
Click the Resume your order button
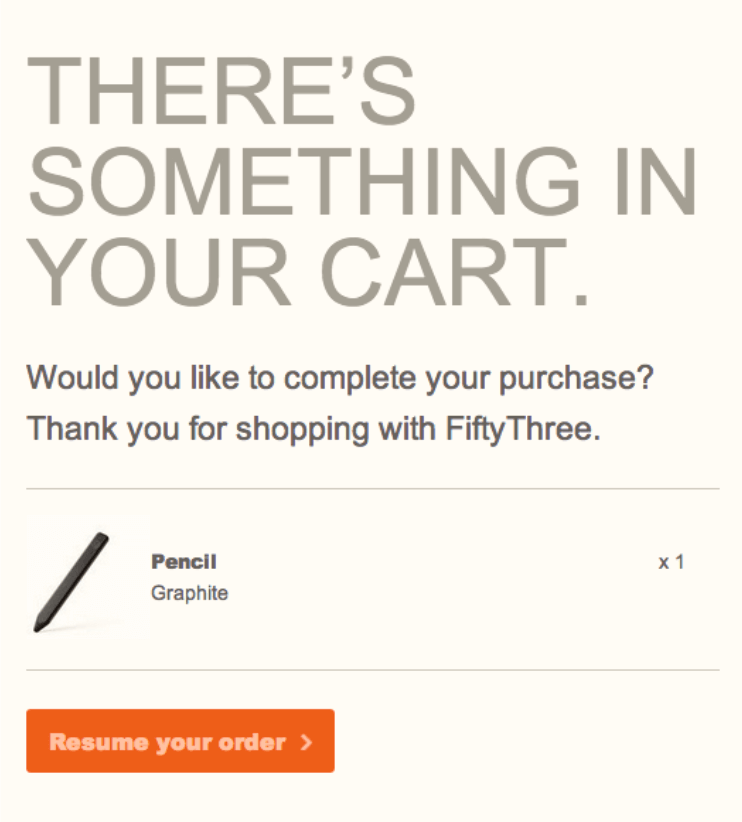coord(180,741)
